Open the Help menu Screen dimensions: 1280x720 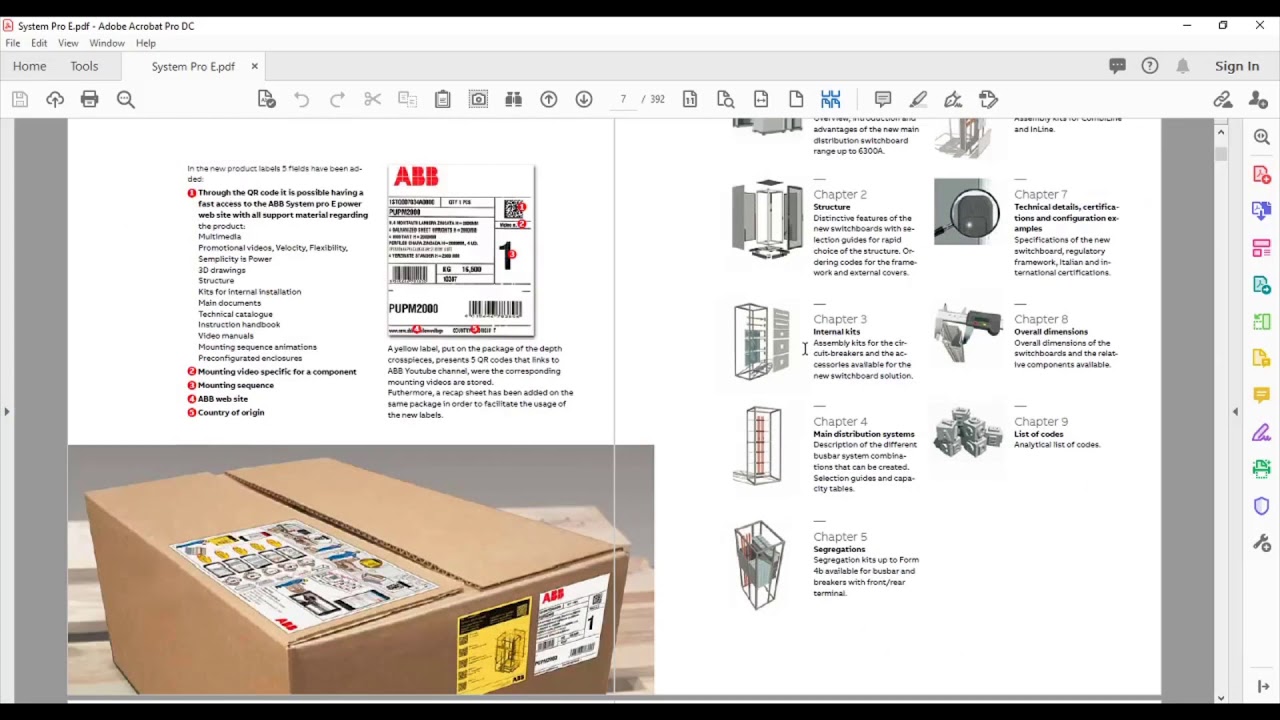tap(146, 44)
